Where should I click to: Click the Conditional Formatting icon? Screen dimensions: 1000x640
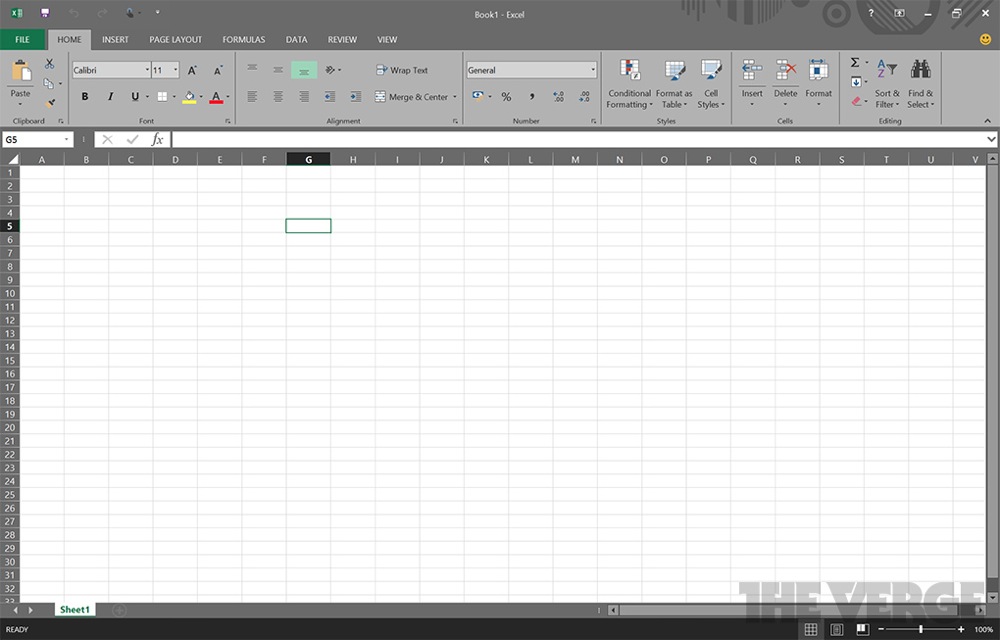coord(629,71)
